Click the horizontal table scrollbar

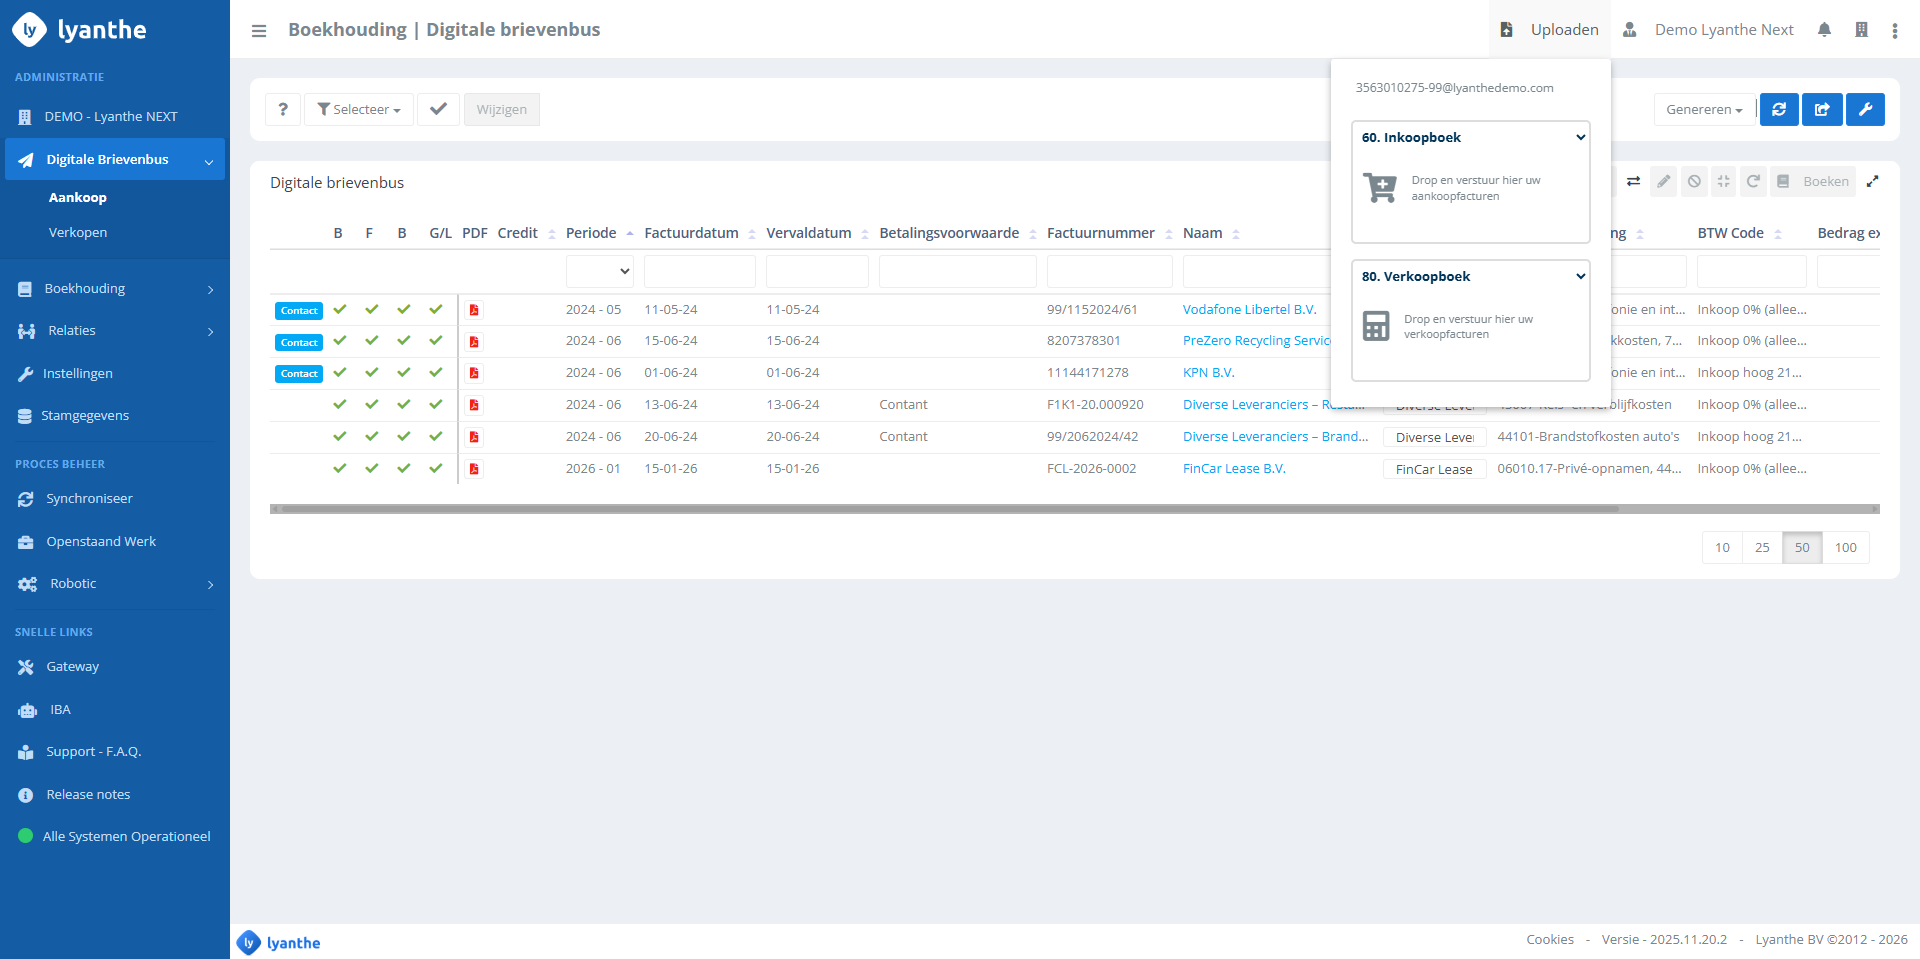[x=950, y=509]
